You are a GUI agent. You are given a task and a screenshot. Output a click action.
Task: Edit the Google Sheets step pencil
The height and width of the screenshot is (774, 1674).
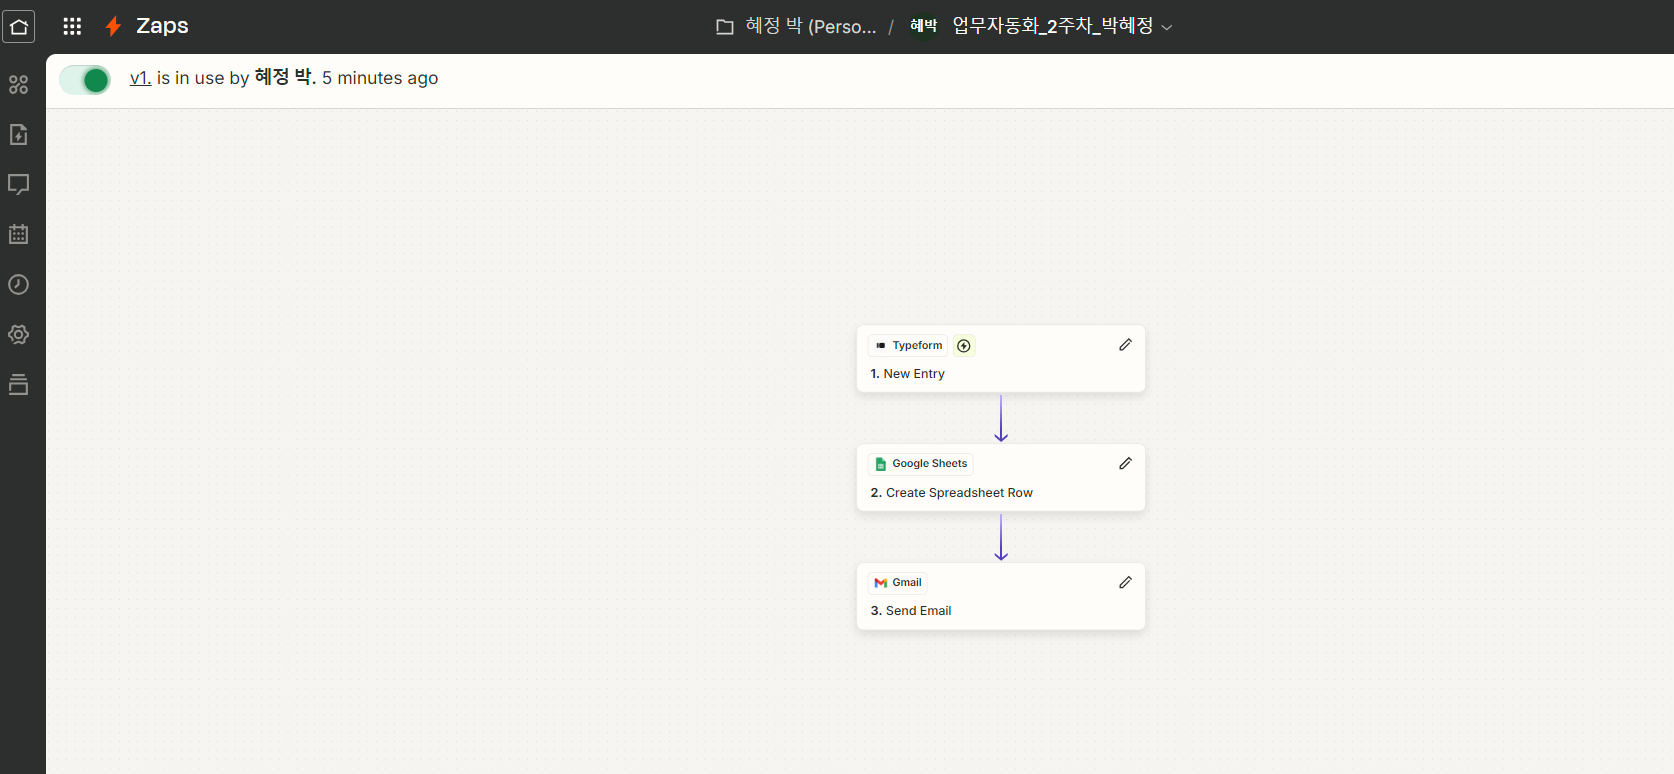[x=1125, y=463]
